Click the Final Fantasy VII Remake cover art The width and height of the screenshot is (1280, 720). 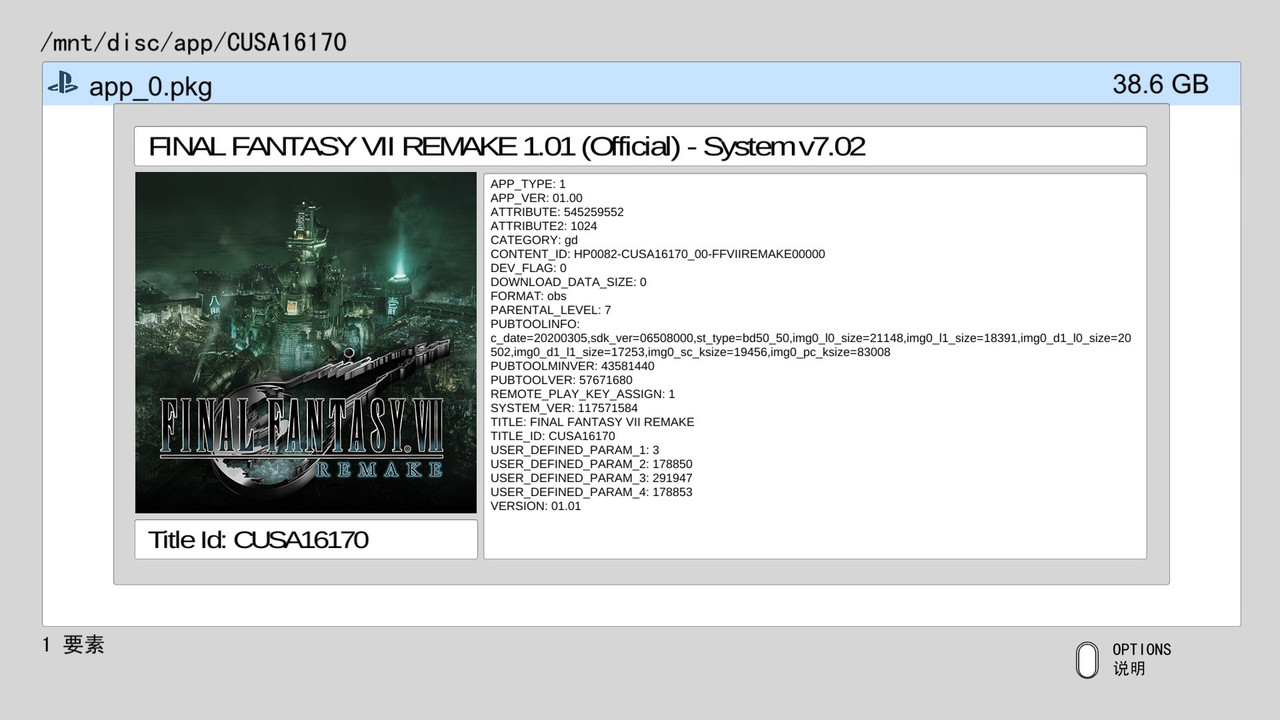306,343
